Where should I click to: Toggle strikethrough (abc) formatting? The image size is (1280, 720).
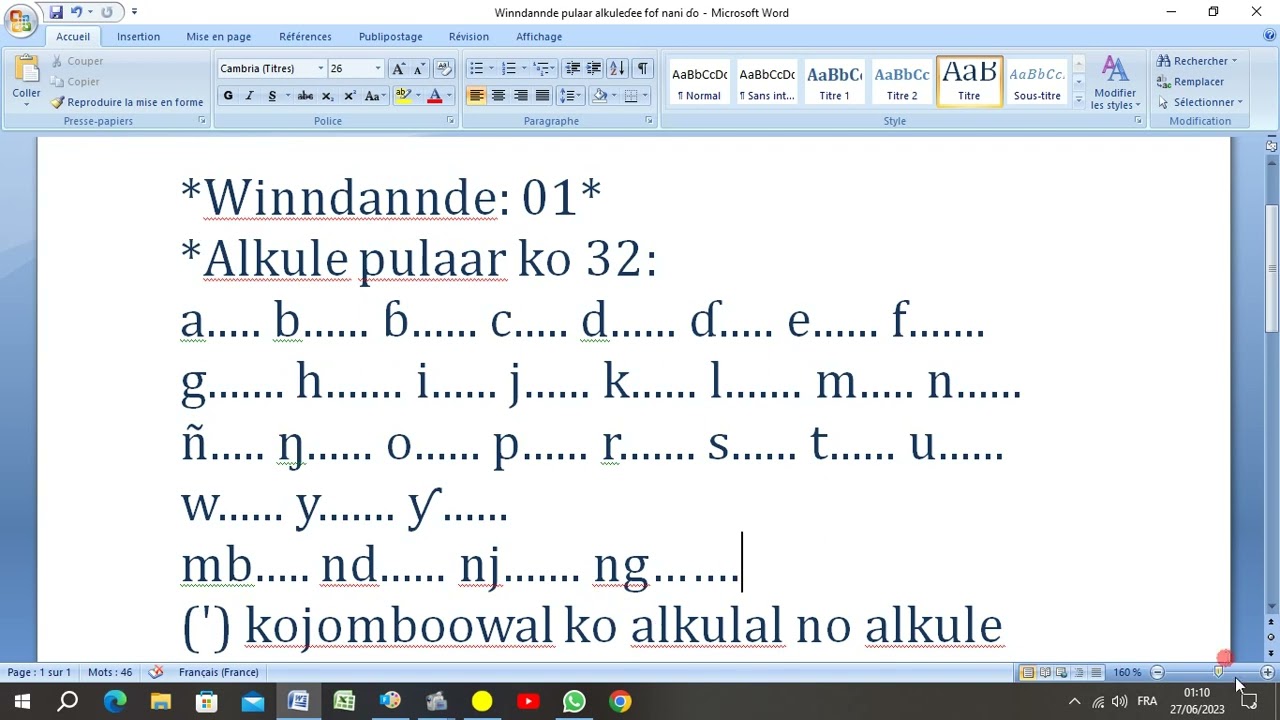[306, 96]
